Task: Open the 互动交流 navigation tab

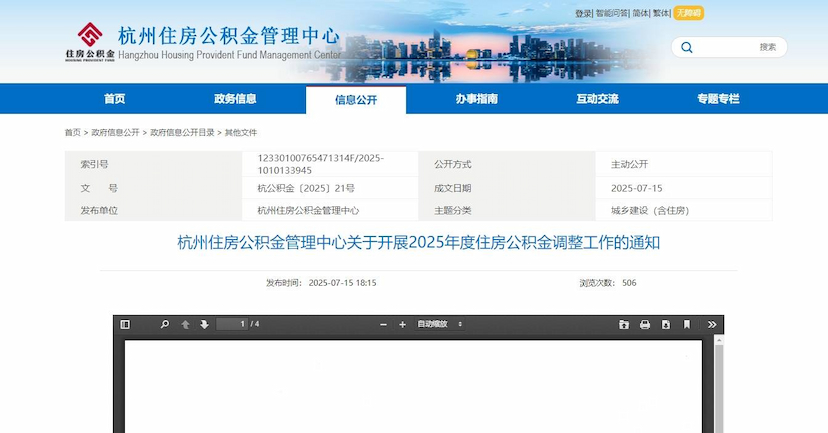Action: (x=598, y=99)
